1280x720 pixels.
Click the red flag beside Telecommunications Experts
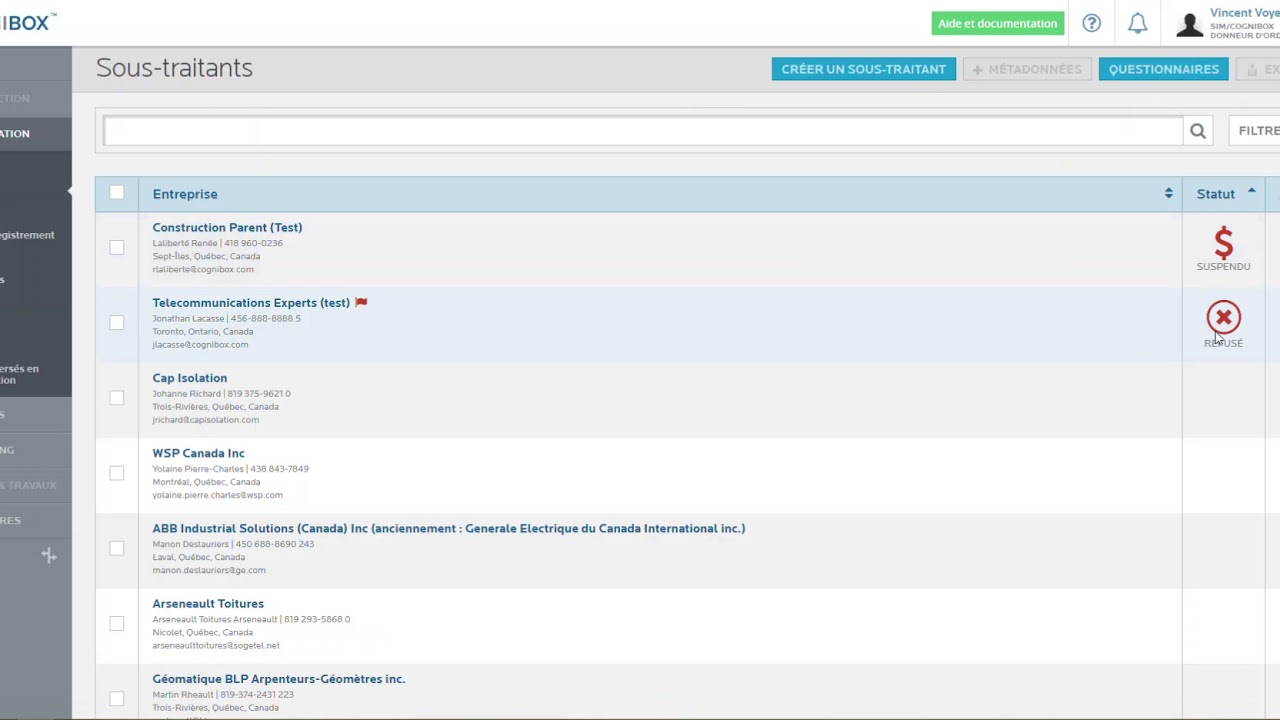click(x=361, y=302)
